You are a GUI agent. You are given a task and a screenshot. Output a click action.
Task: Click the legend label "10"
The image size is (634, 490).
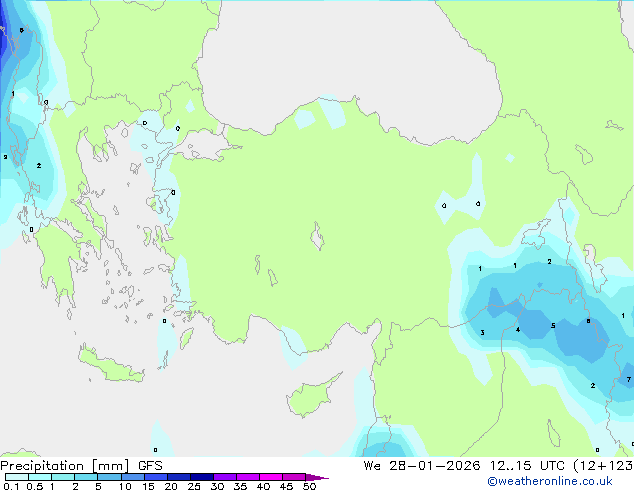(x=125, y=486)
